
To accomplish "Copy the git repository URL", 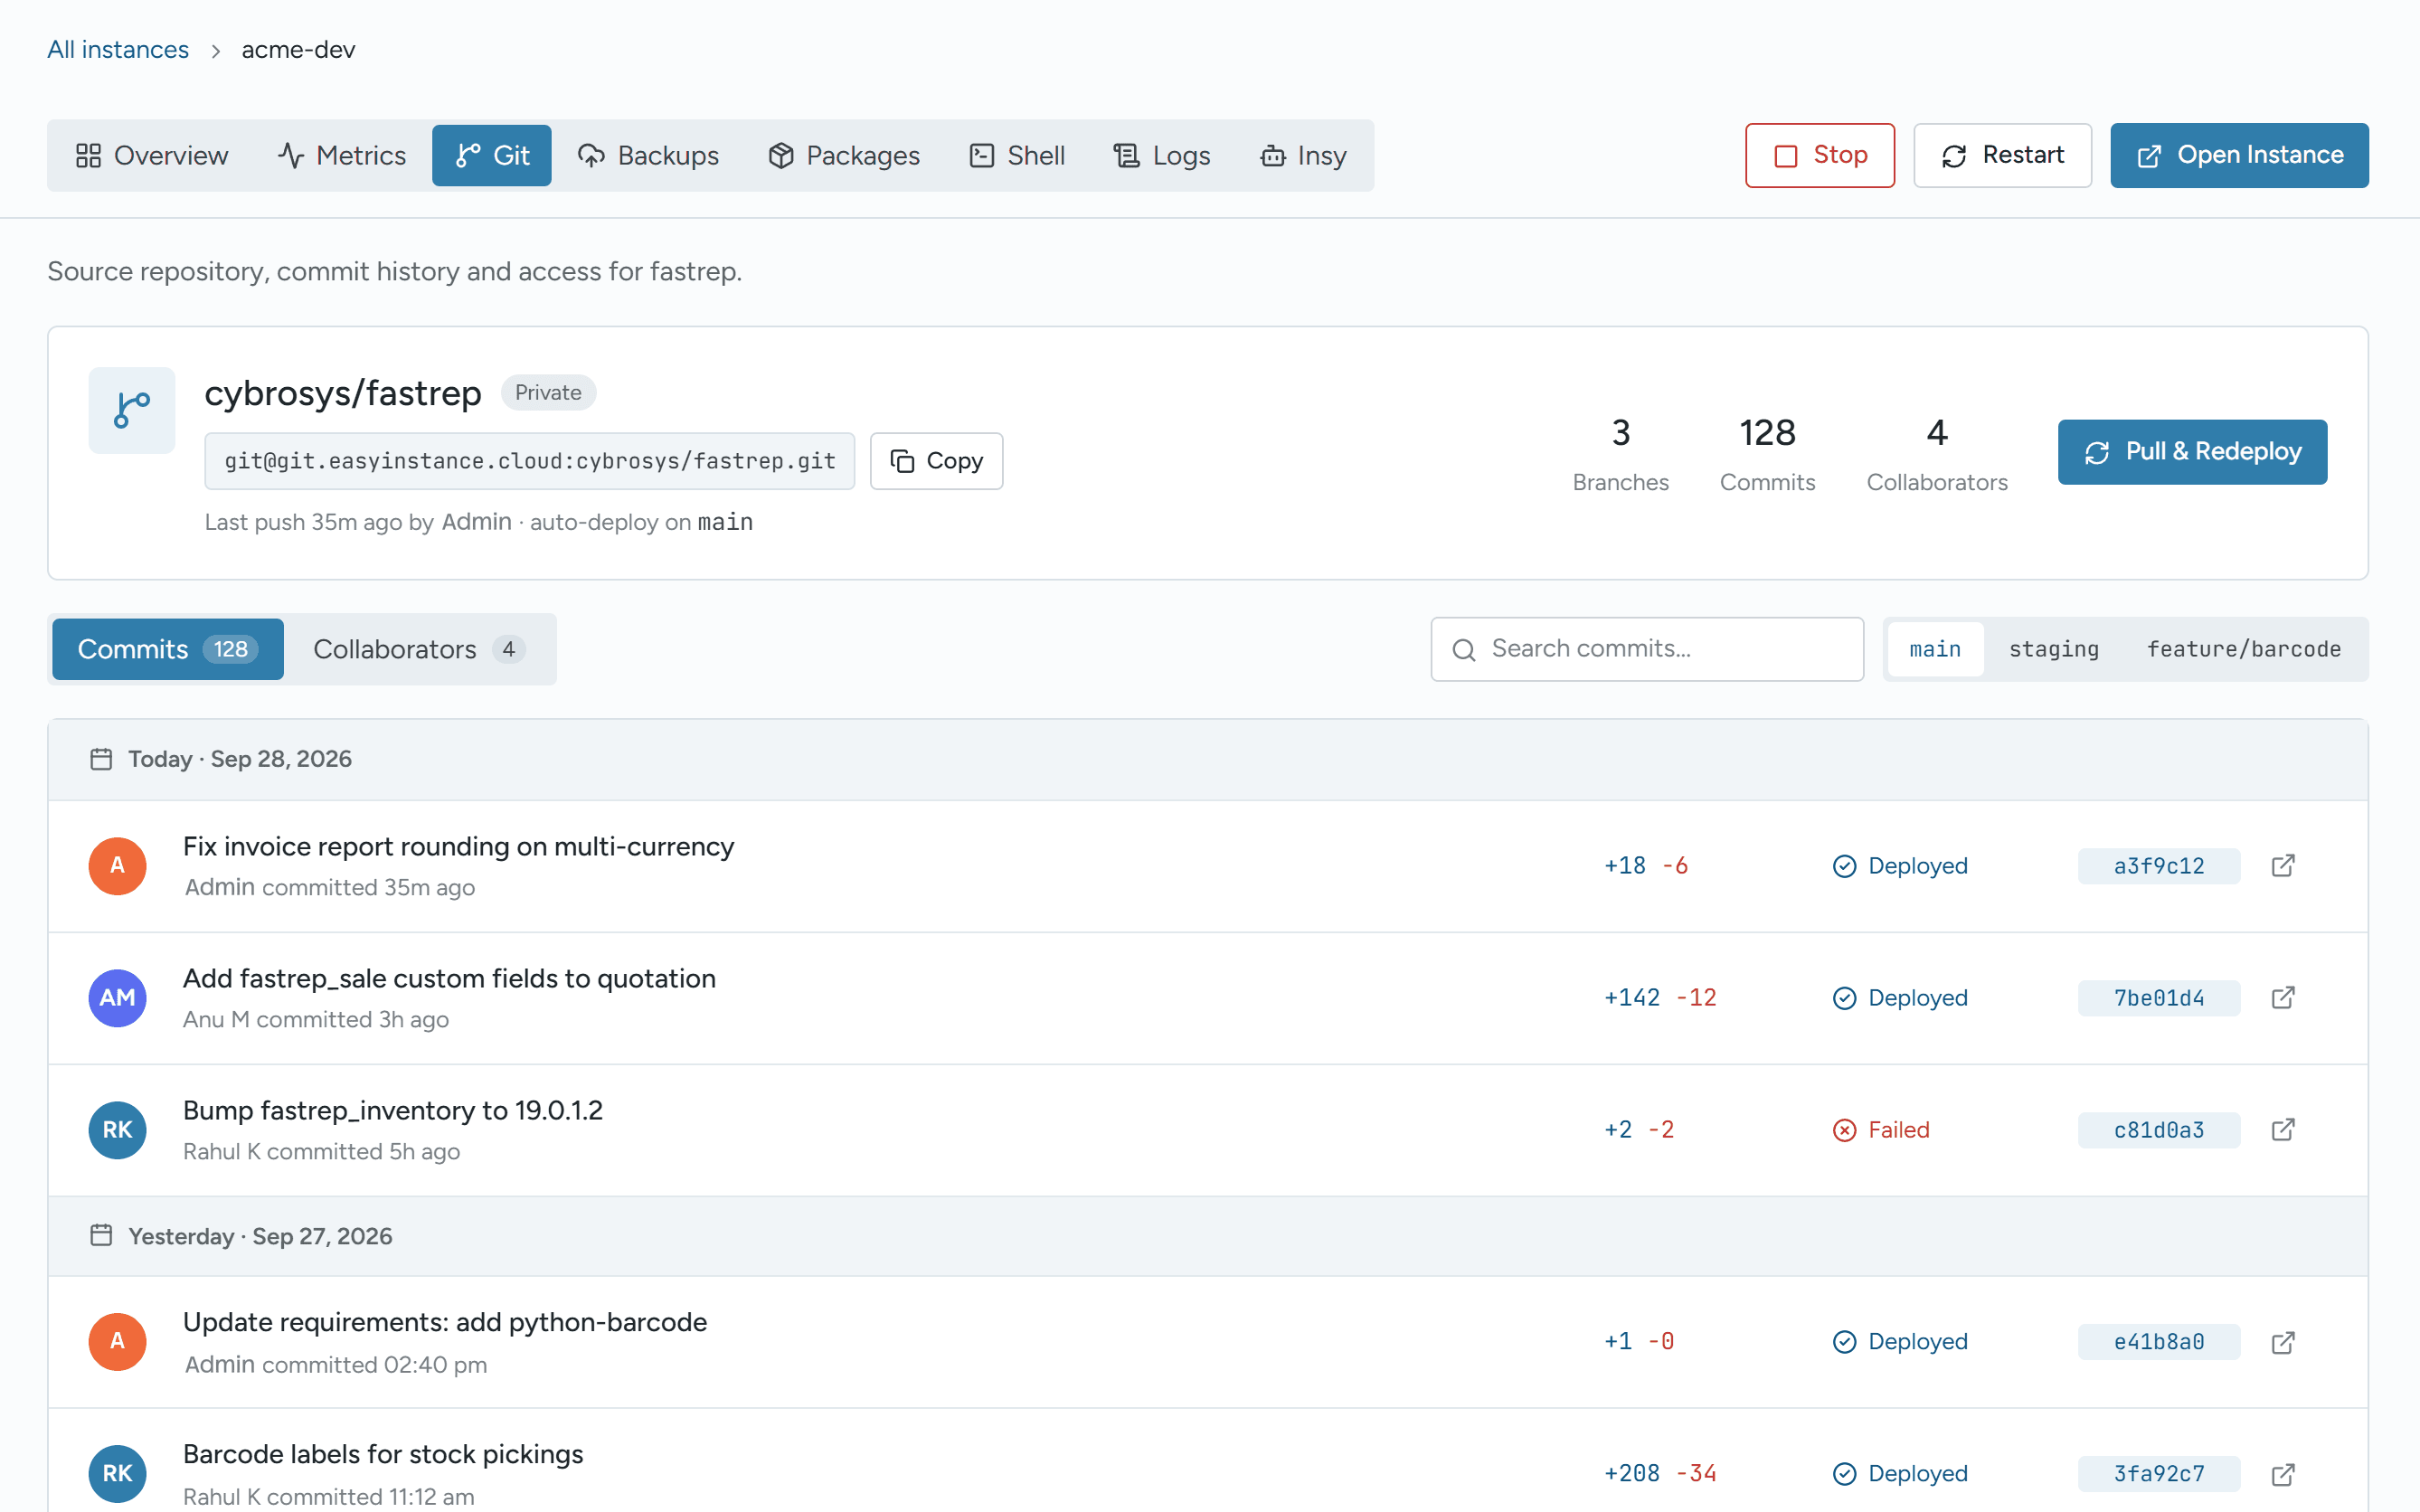I will [936, 461].
